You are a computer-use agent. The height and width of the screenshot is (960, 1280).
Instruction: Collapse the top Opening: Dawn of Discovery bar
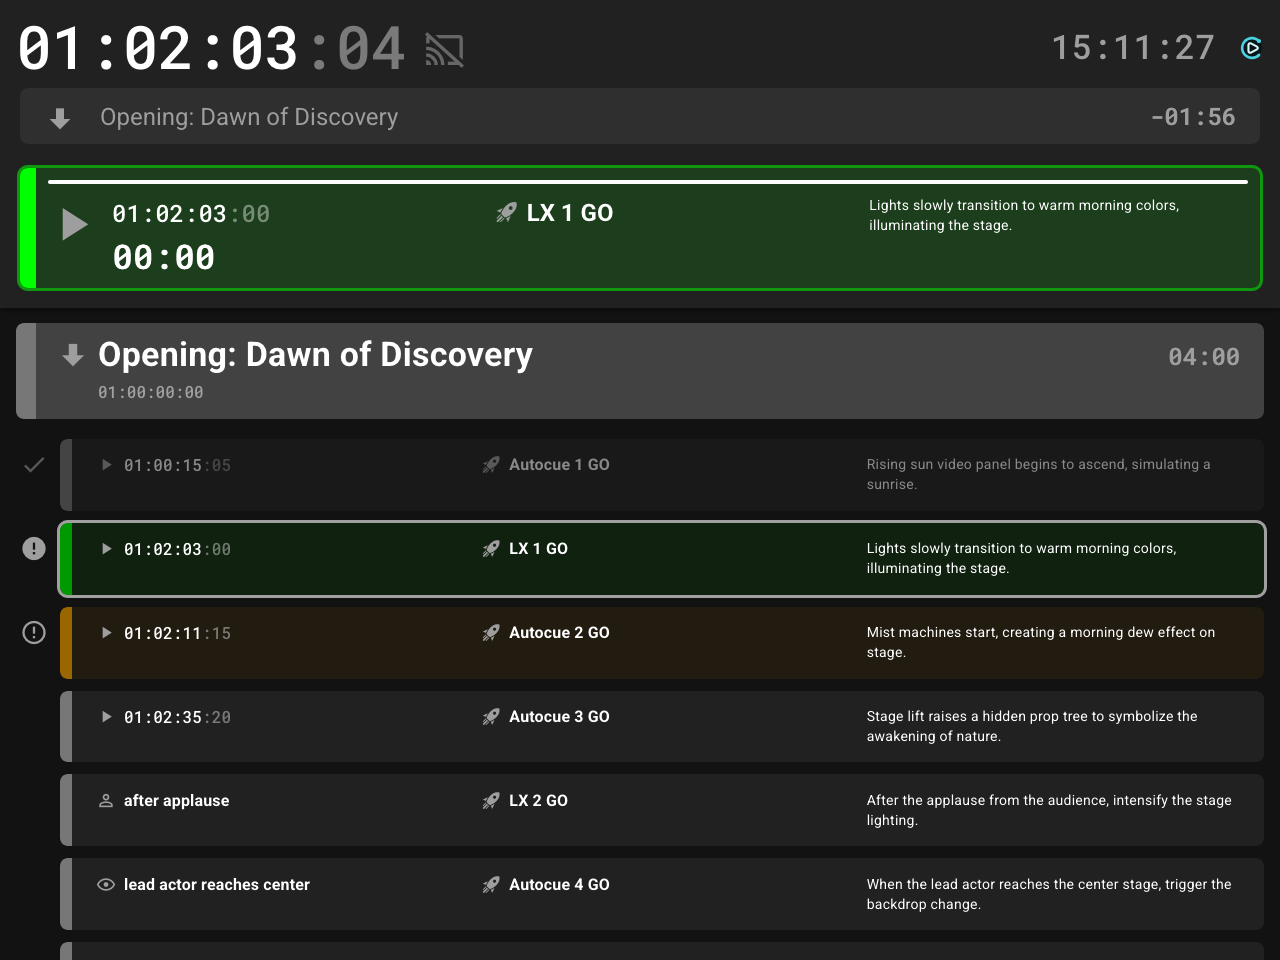tap(60, 118)
